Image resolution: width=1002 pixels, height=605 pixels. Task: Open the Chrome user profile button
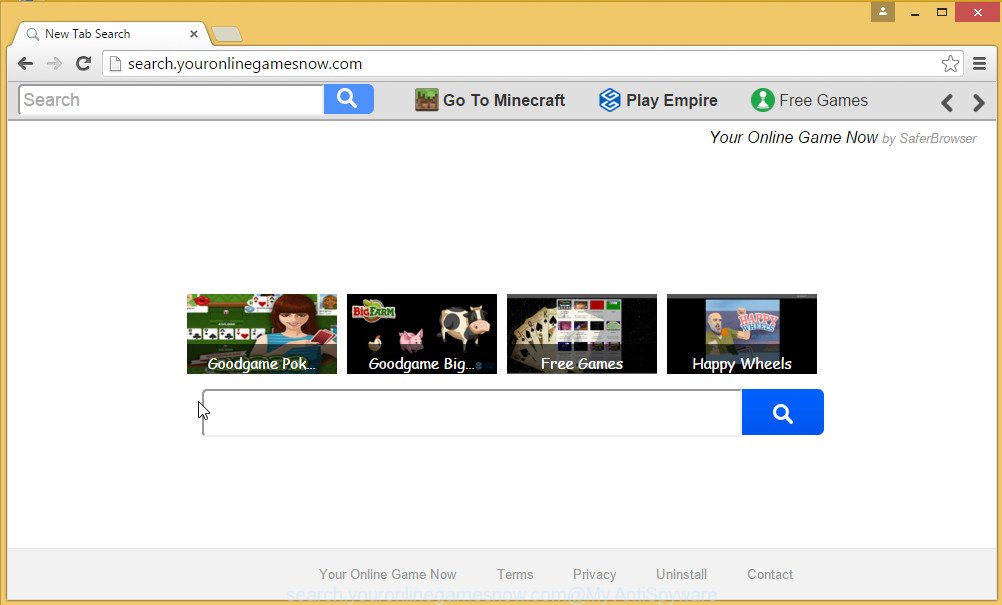click(883, 11)
